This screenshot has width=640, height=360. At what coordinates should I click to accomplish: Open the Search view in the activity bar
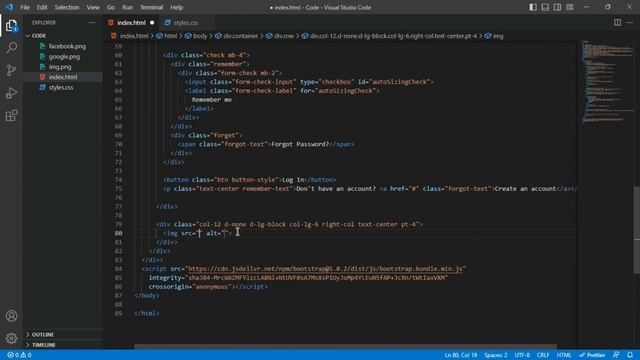[x=11, y=48]
